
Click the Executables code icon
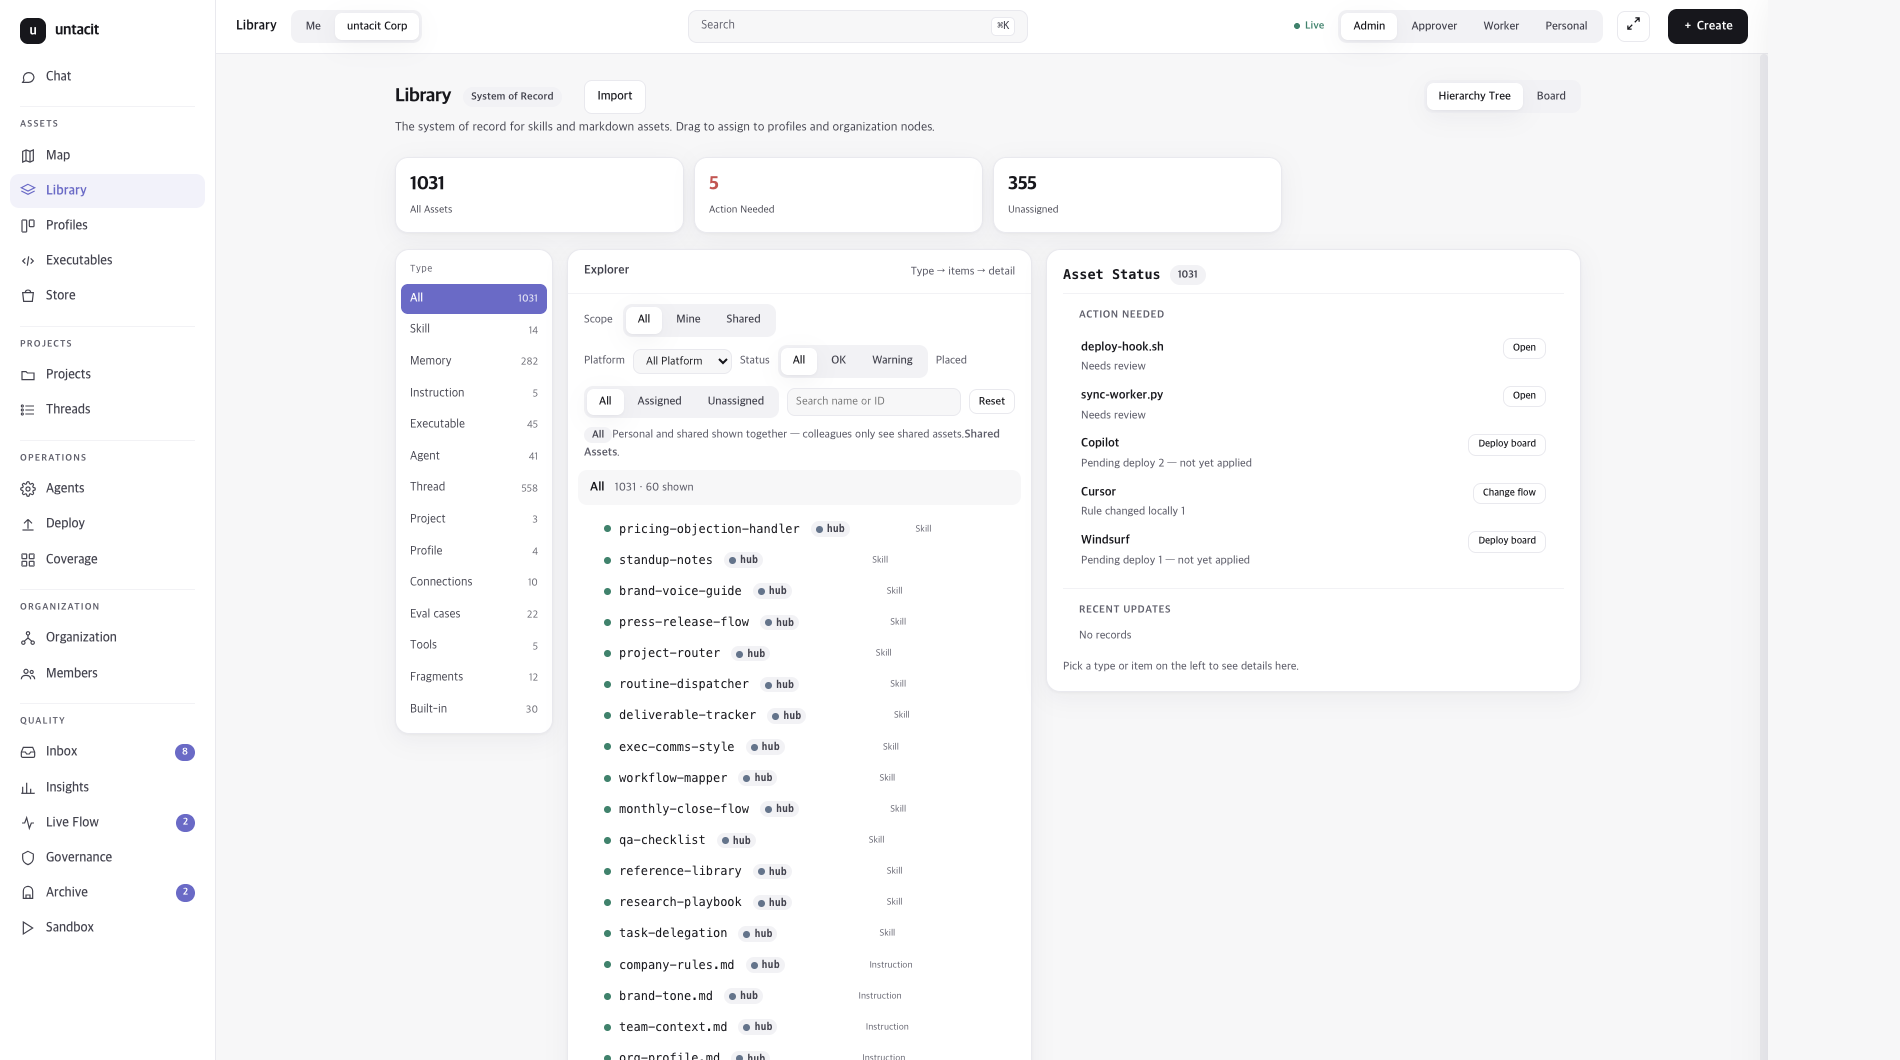point(28,261)
